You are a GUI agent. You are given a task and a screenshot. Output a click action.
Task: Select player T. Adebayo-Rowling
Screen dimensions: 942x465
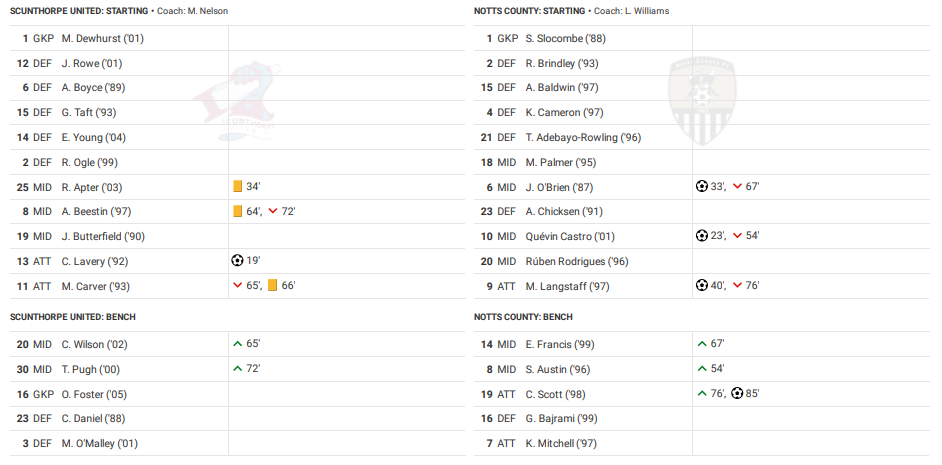583,137
